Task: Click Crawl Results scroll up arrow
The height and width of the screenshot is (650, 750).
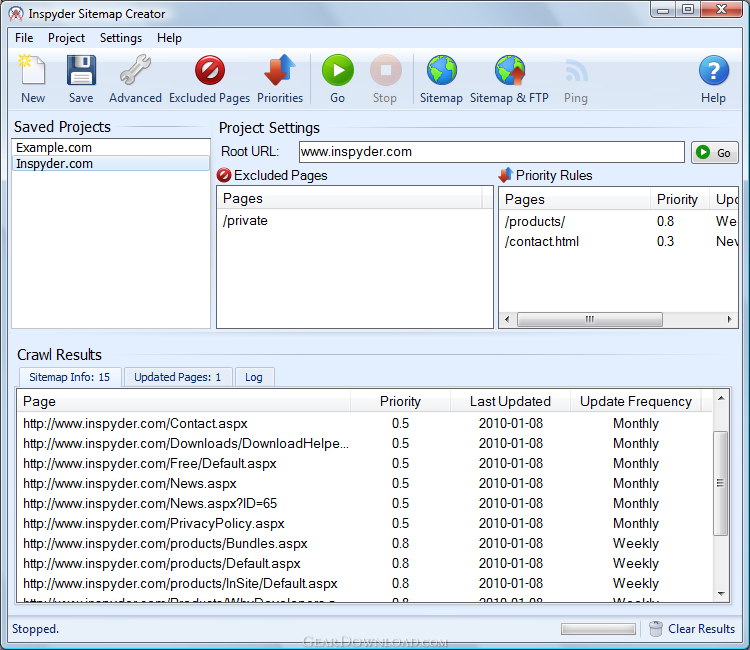Action: coord(721,398)
